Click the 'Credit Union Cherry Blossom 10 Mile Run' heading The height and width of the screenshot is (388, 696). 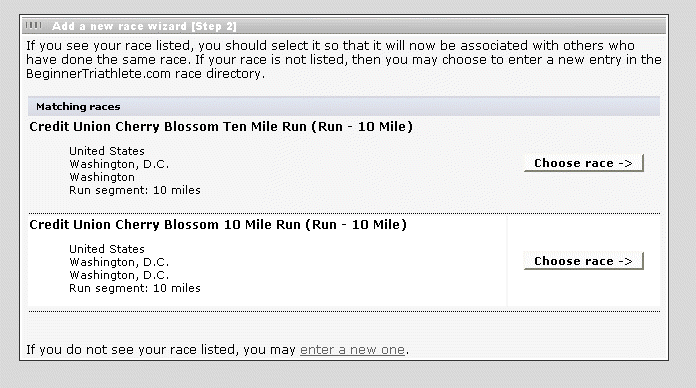point(165,225)
